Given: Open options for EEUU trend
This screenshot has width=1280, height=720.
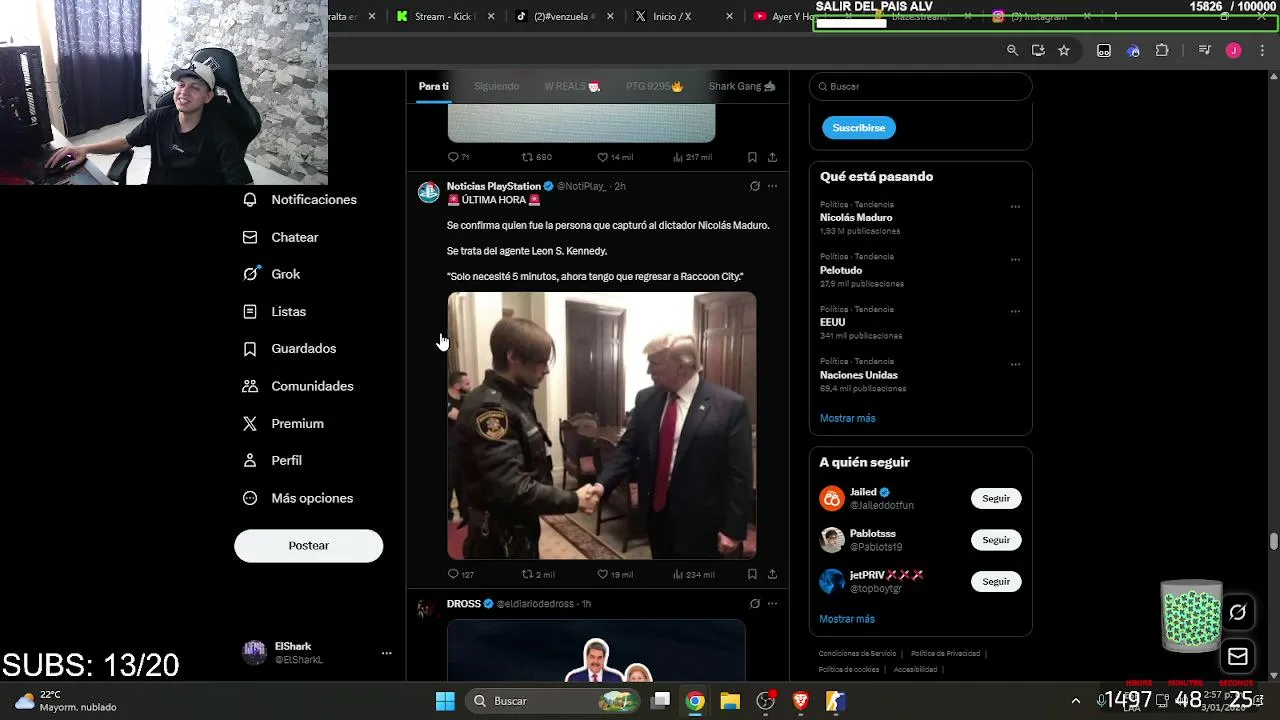Looking at the screenshot, I should tap(1015, 311).
